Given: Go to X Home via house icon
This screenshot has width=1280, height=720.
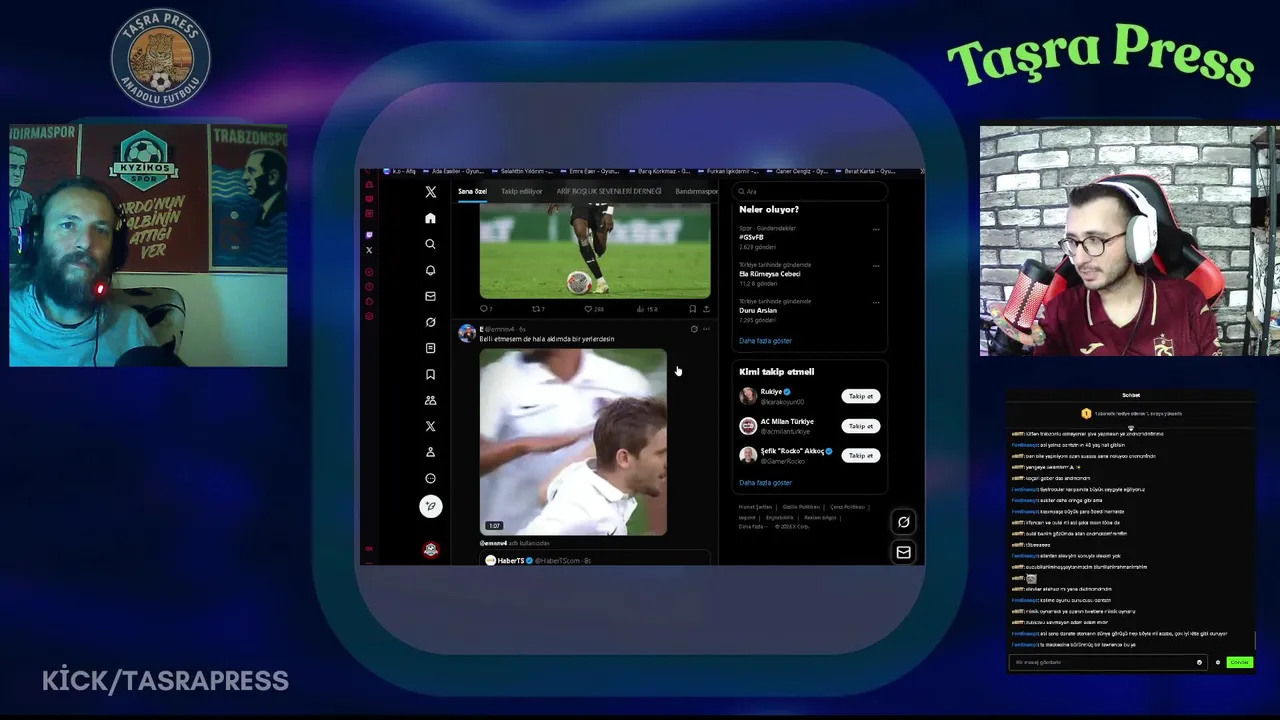Looking at the screenshot, I should pyautogui.click(x=430, y=218).
